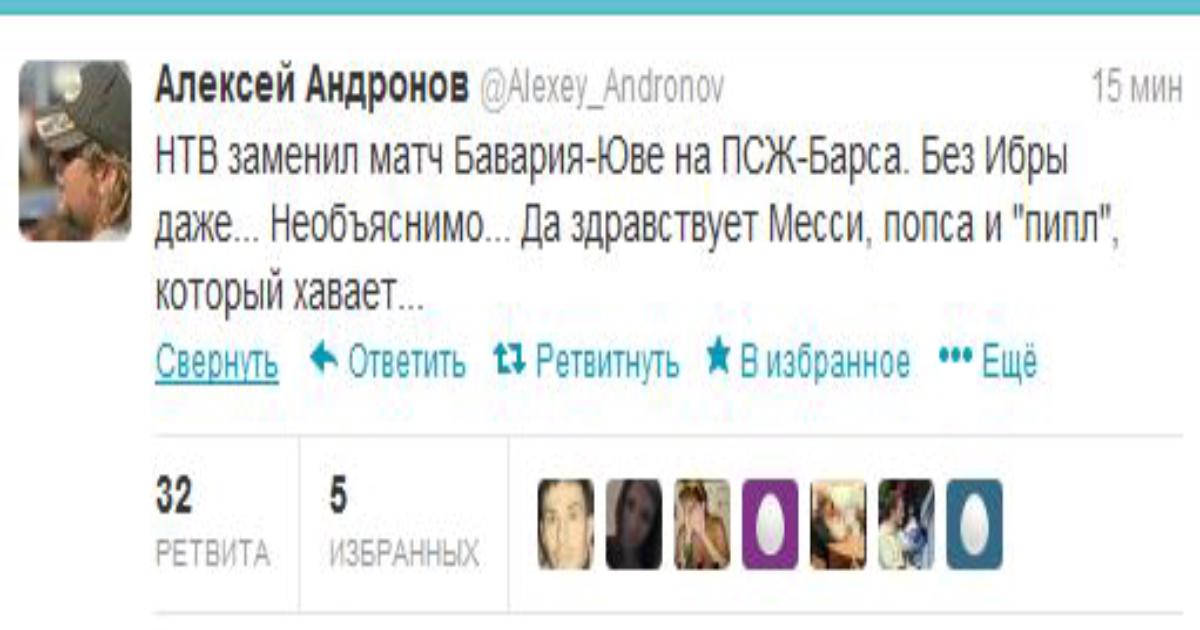The image size is (1200, 630).
Task: Click the reply arrow icon next to Ответить
Action: pos(322,358)
